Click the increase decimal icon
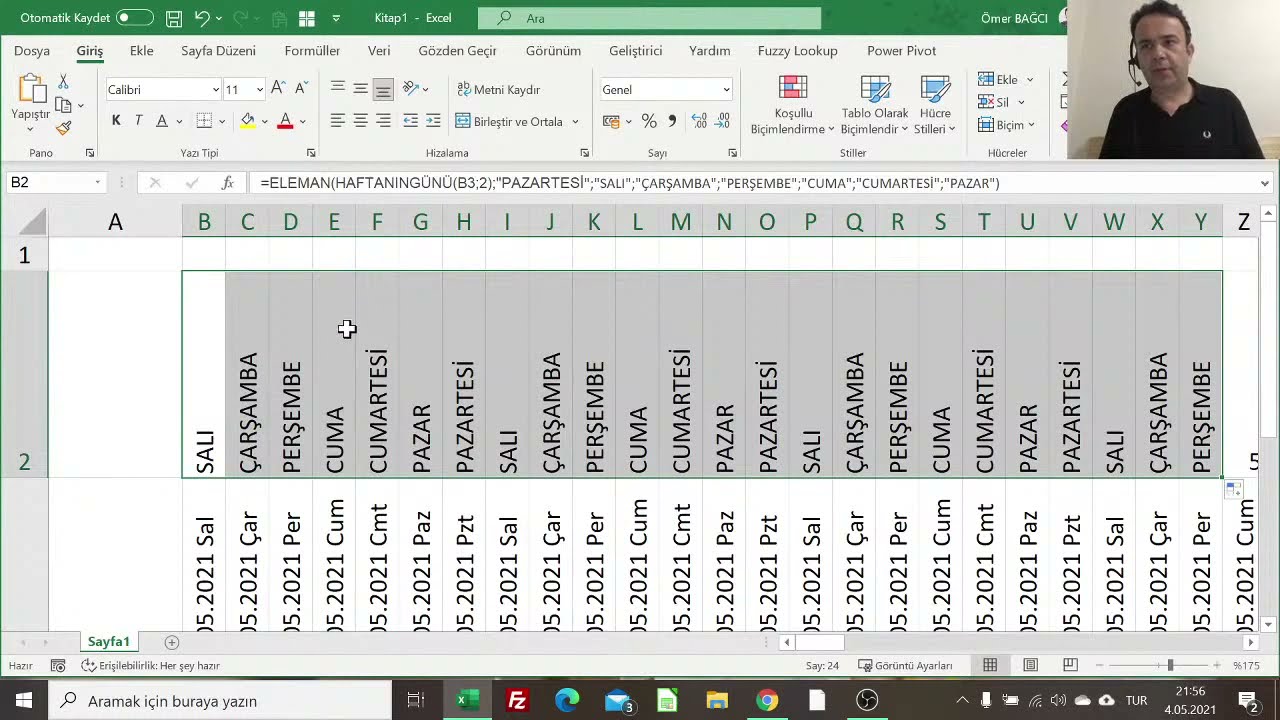This screenshot has height=720, width=1280. click(698, 121)
